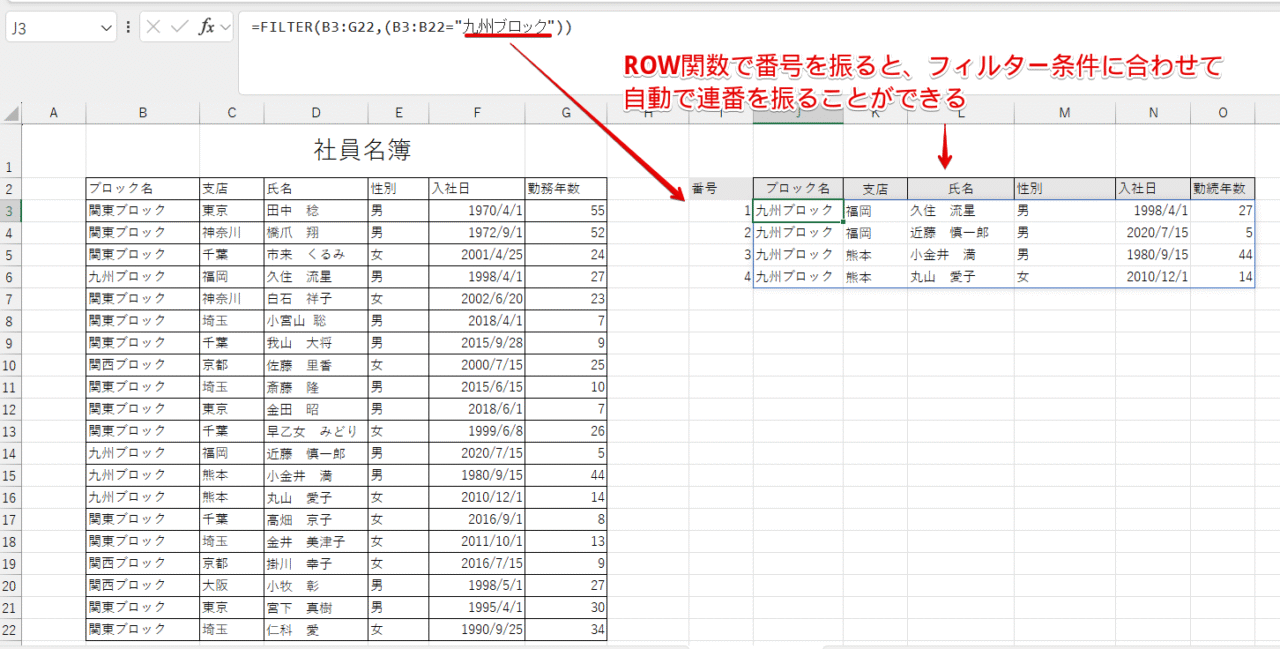
Task: Select column G header
Action: coord(566,113)
